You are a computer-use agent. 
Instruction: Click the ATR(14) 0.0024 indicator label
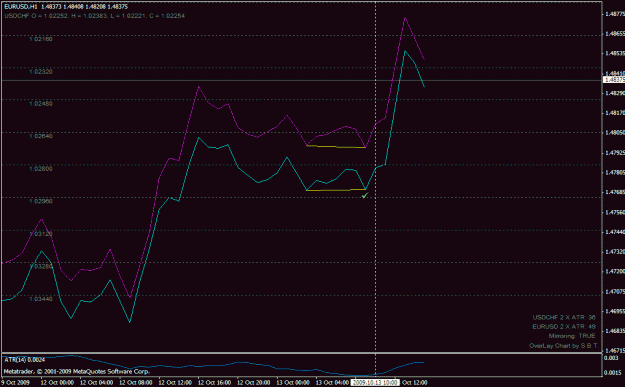click(x=25, y=360)
